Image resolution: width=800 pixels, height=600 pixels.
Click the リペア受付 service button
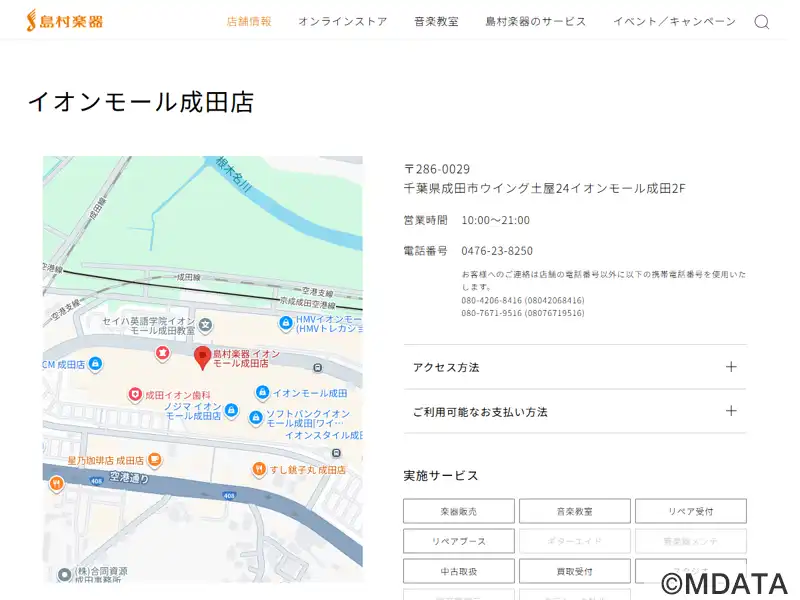(690, 511)
